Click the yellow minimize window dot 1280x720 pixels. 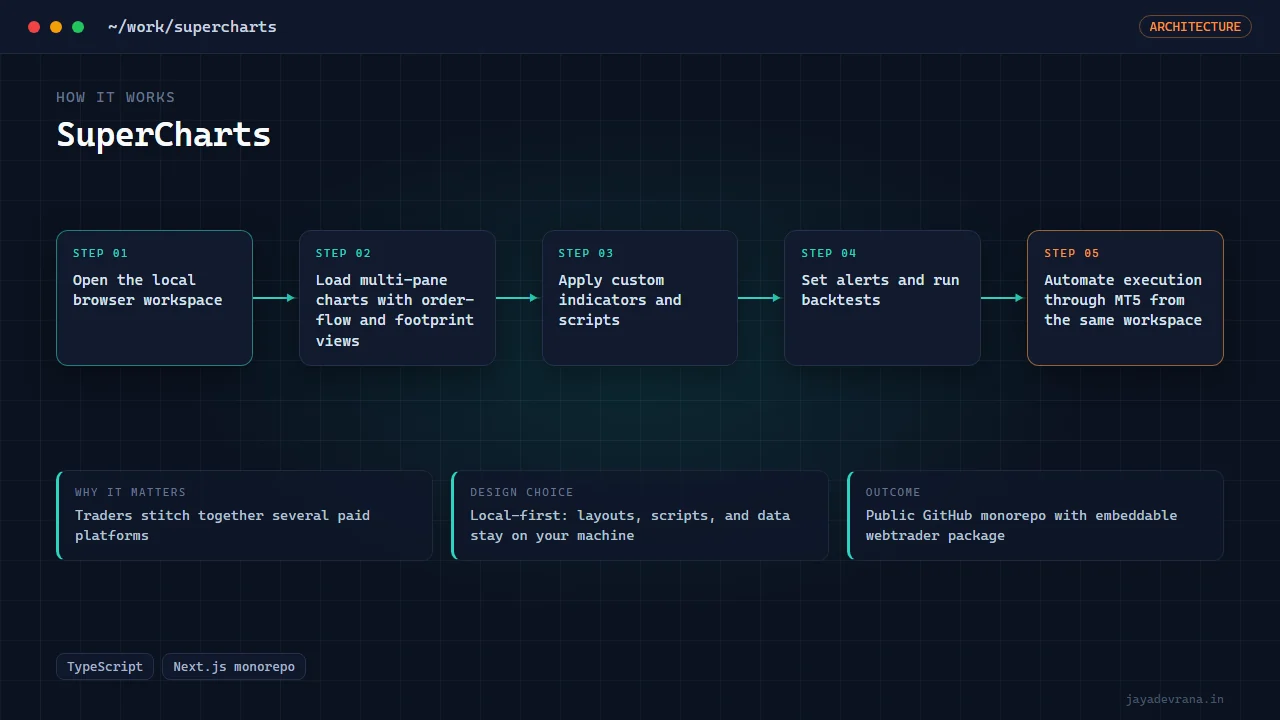point(56,27)
